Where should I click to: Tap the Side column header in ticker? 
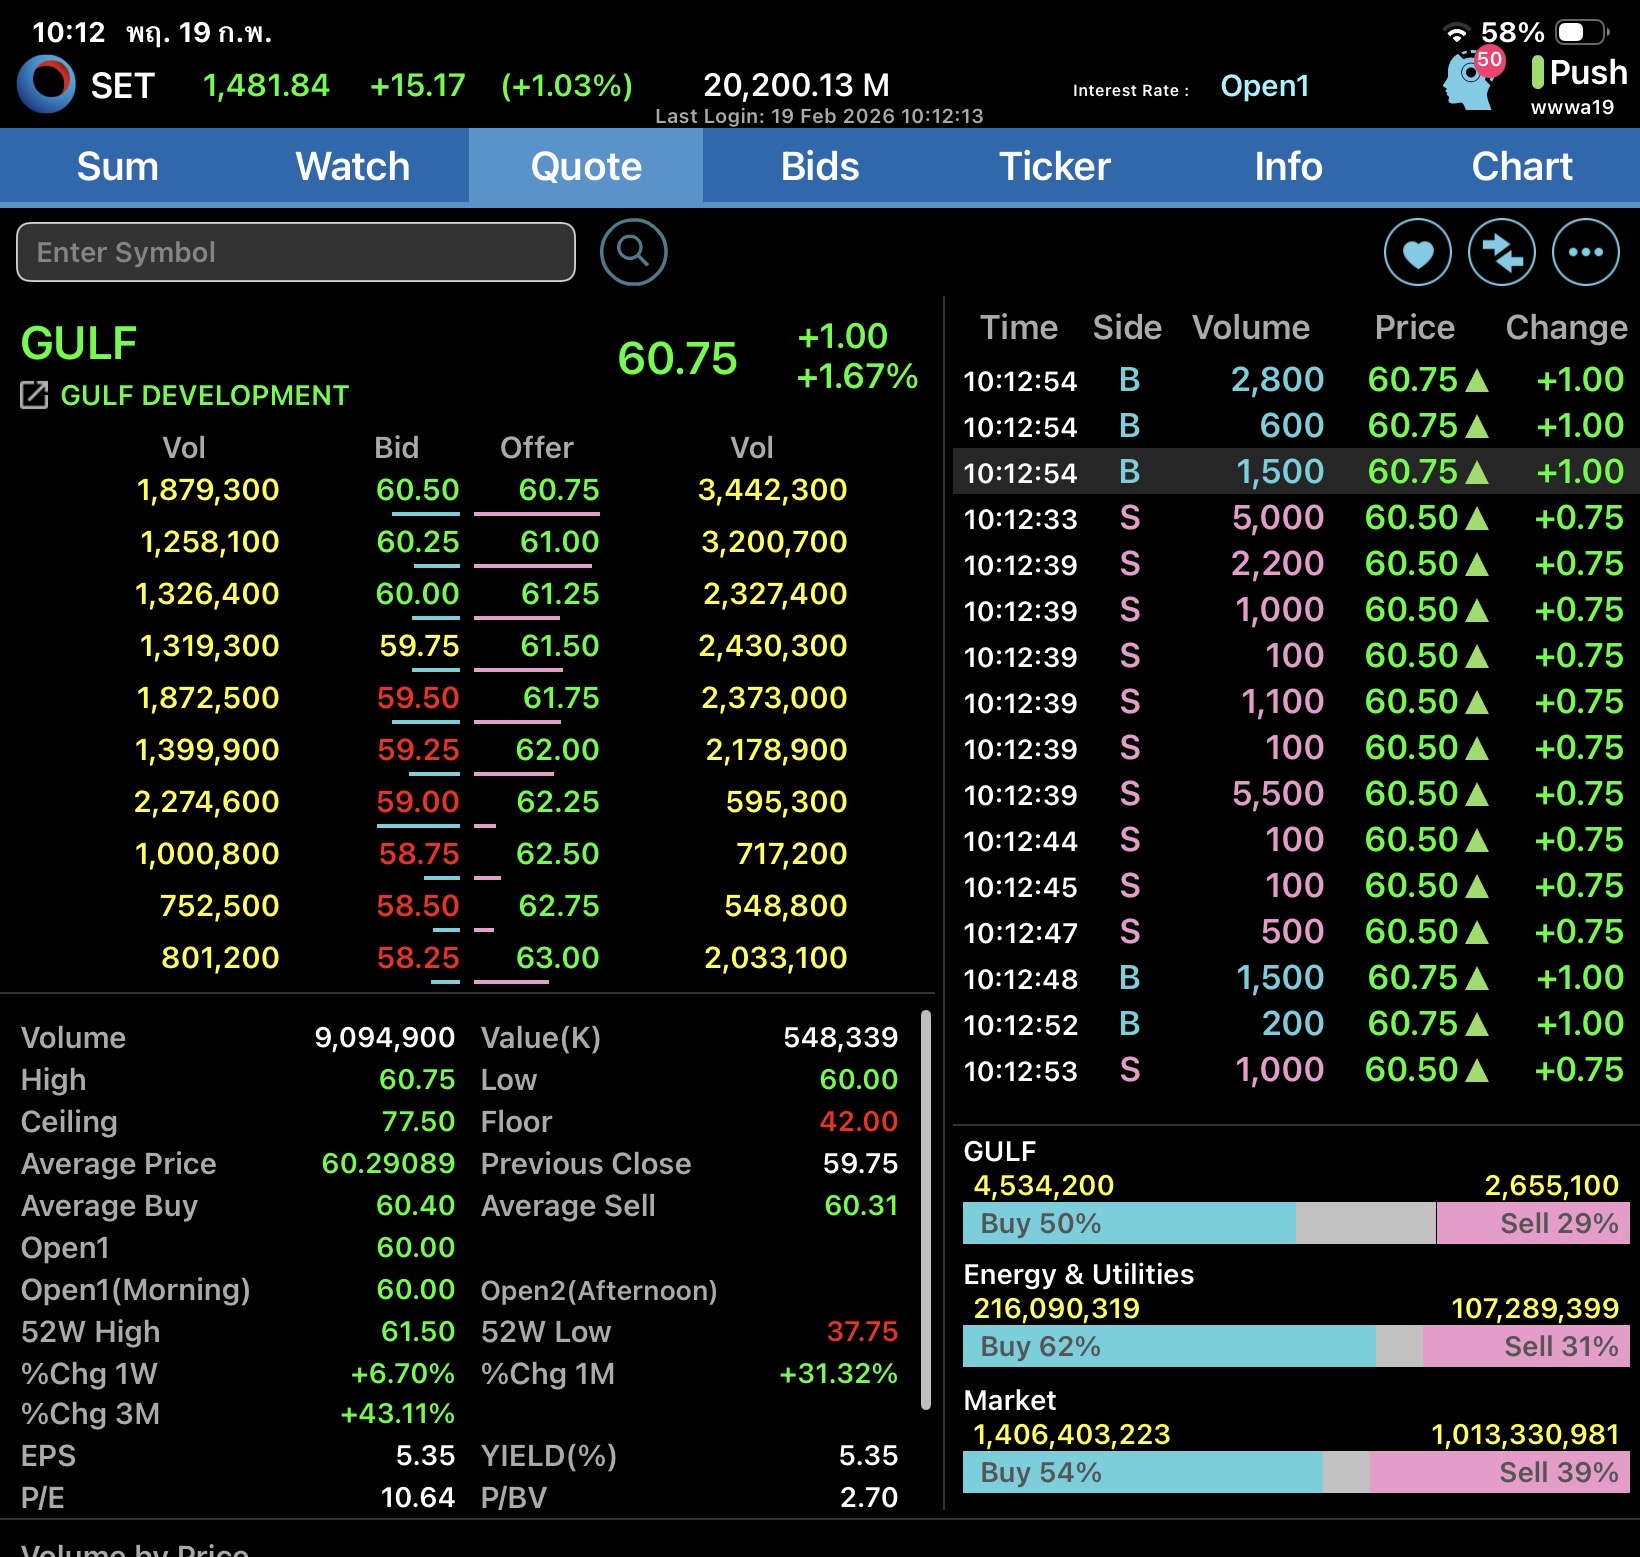1127,328
